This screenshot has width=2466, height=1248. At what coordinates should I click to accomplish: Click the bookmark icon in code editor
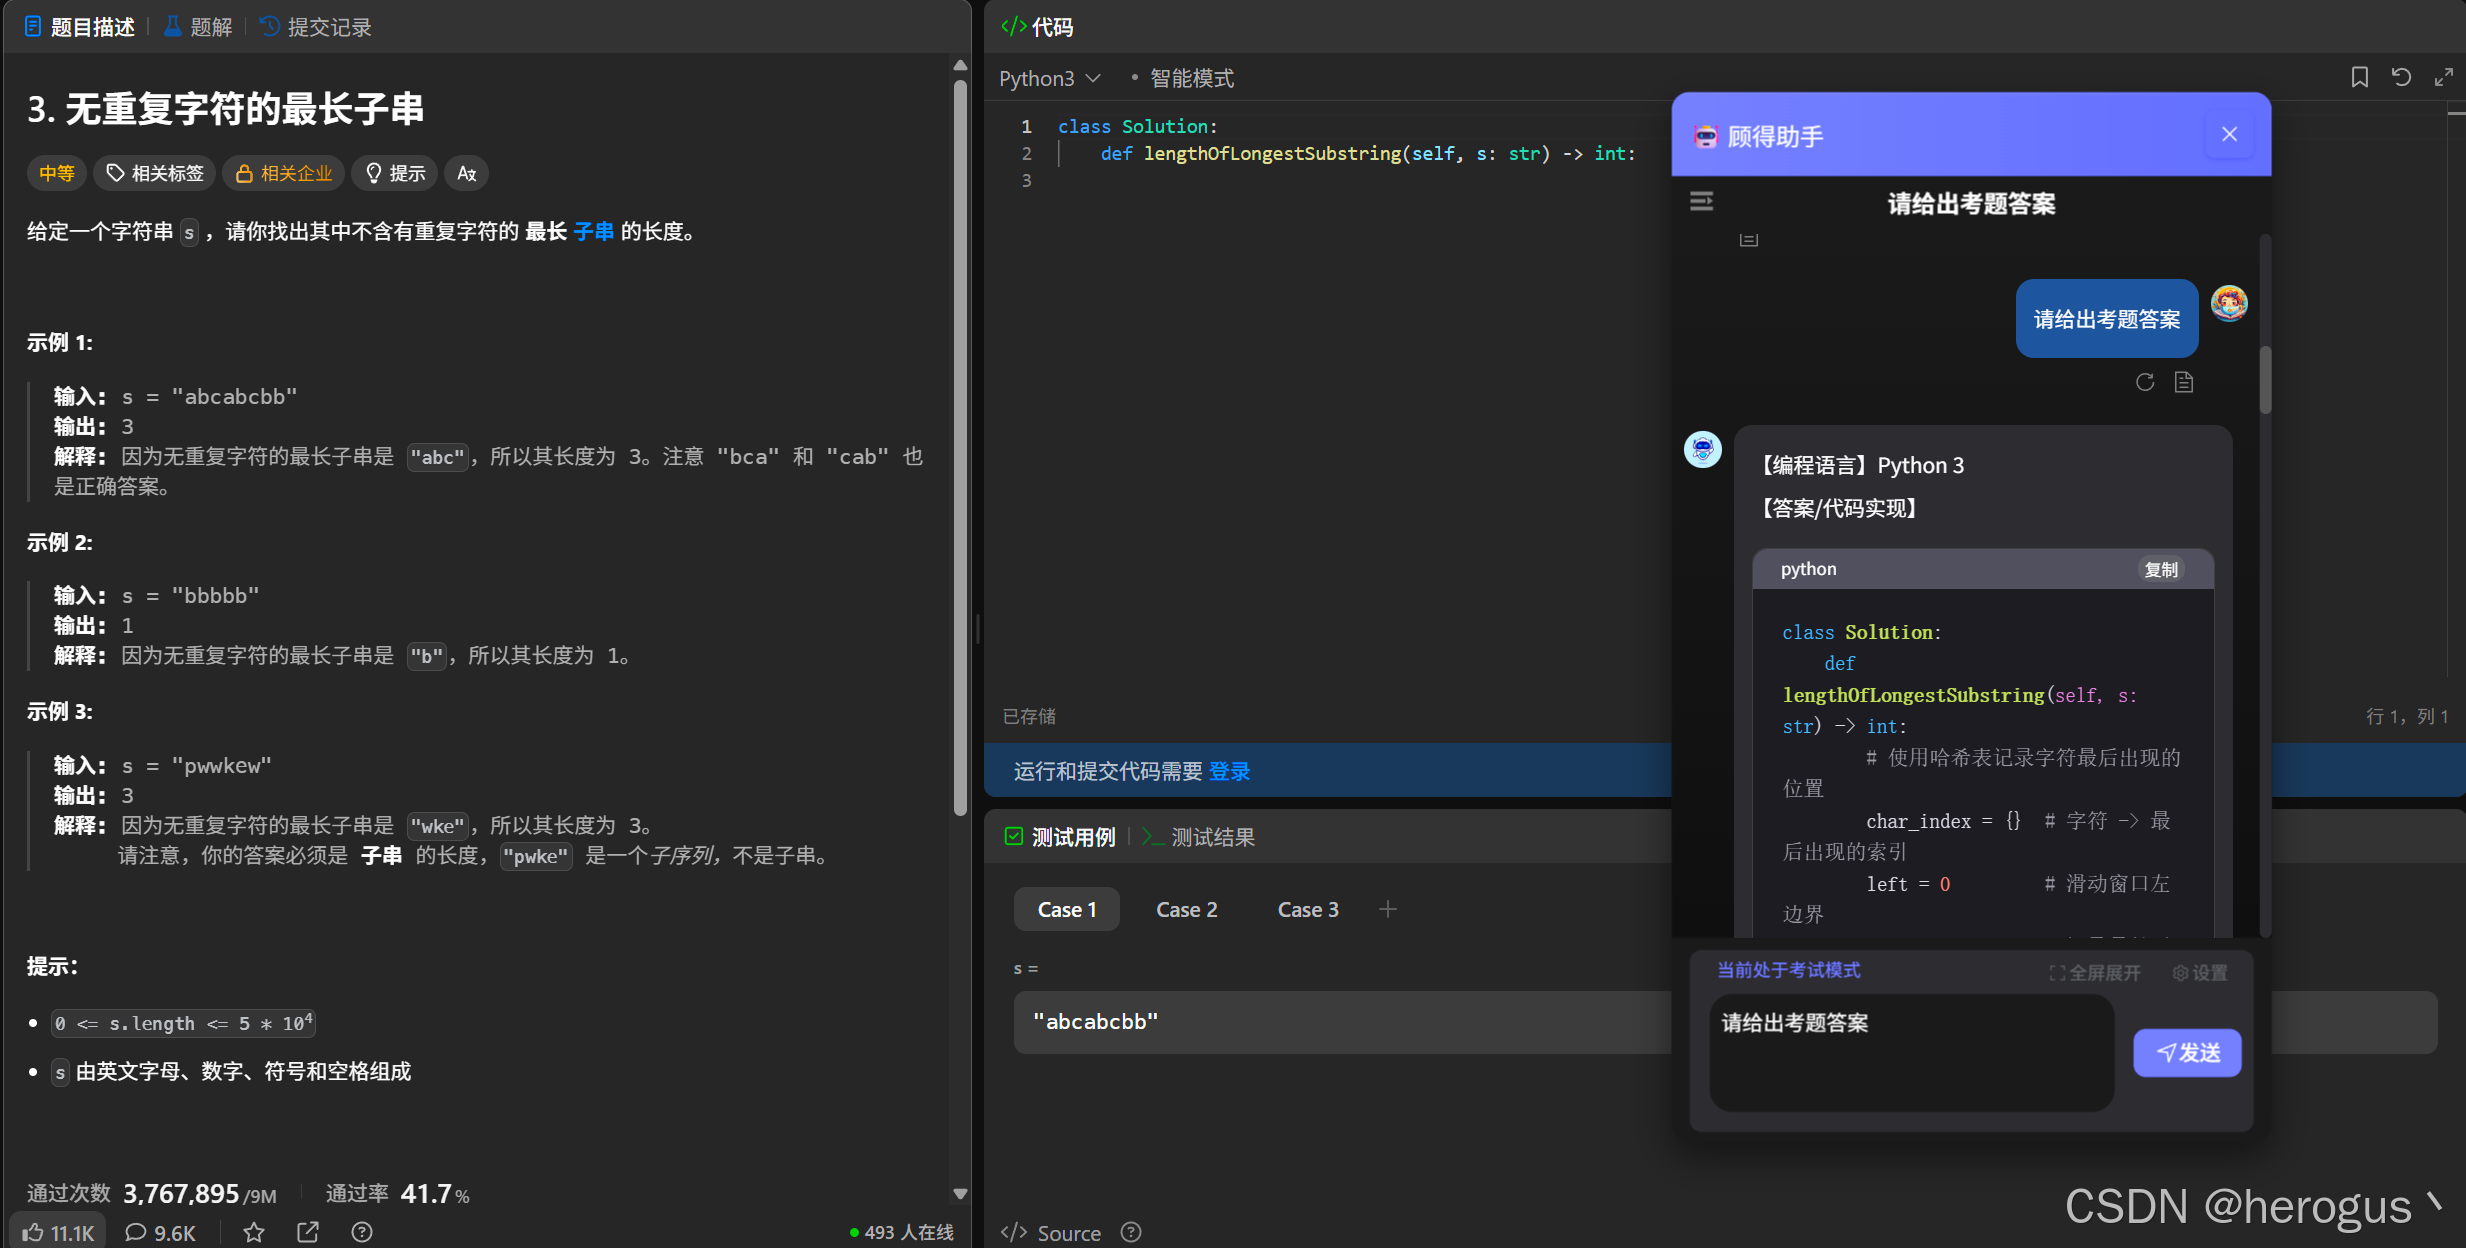pyautogui.click(x=2359, y=77)
